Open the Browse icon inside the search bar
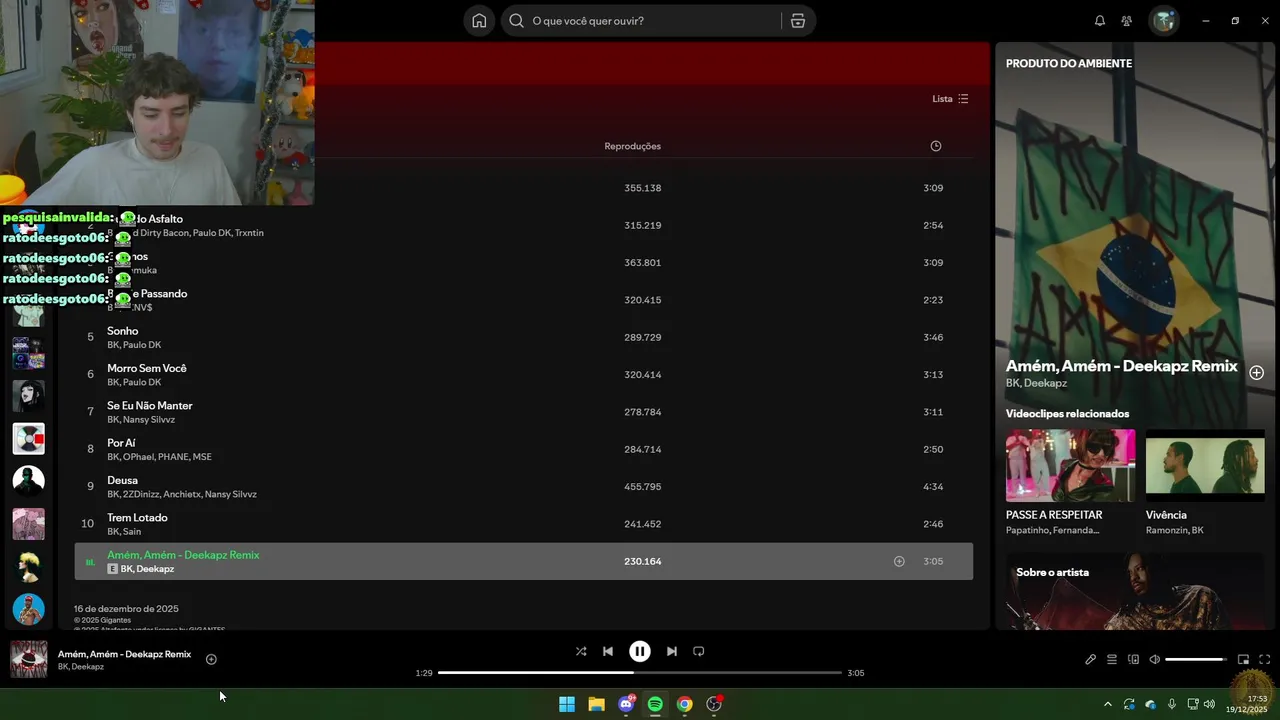 [x=798, y=21]
